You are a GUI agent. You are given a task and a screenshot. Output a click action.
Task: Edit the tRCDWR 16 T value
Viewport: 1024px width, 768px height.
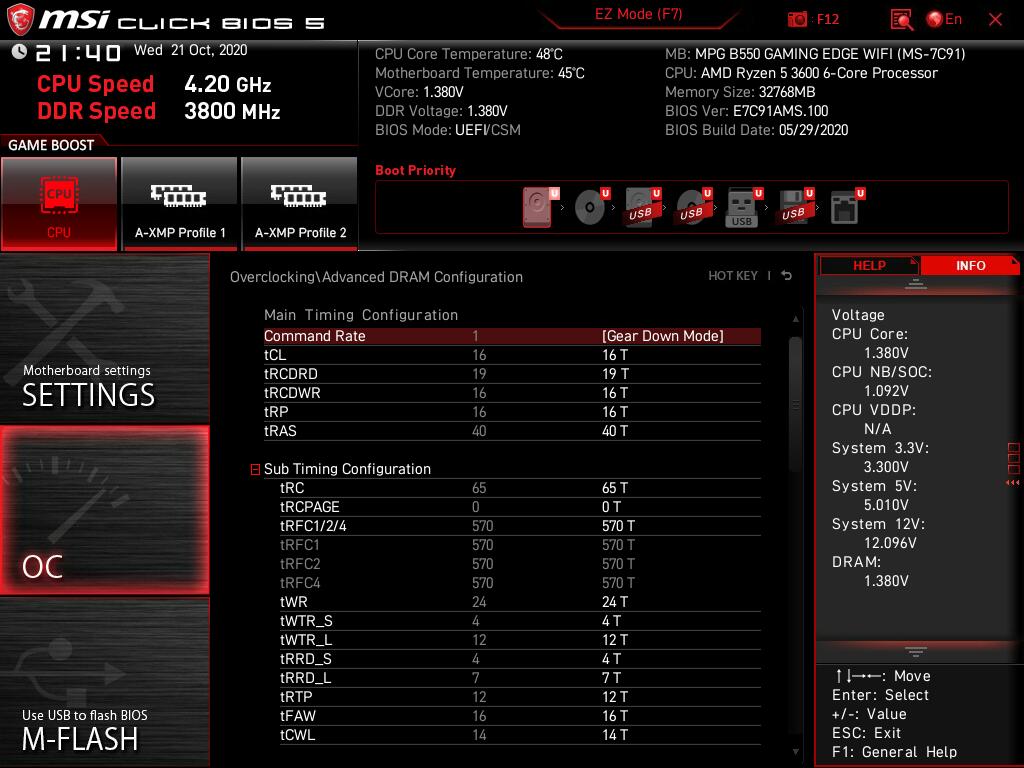pos(615,392)
